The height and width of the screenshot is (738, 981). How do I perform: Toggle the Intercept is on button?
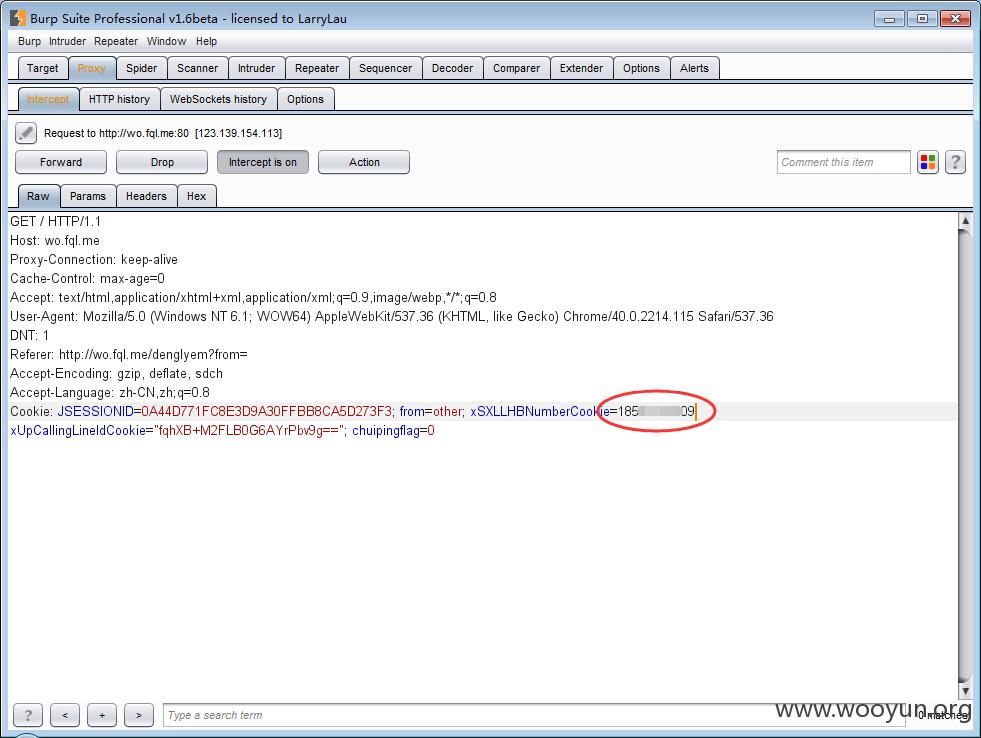point(263,162)
